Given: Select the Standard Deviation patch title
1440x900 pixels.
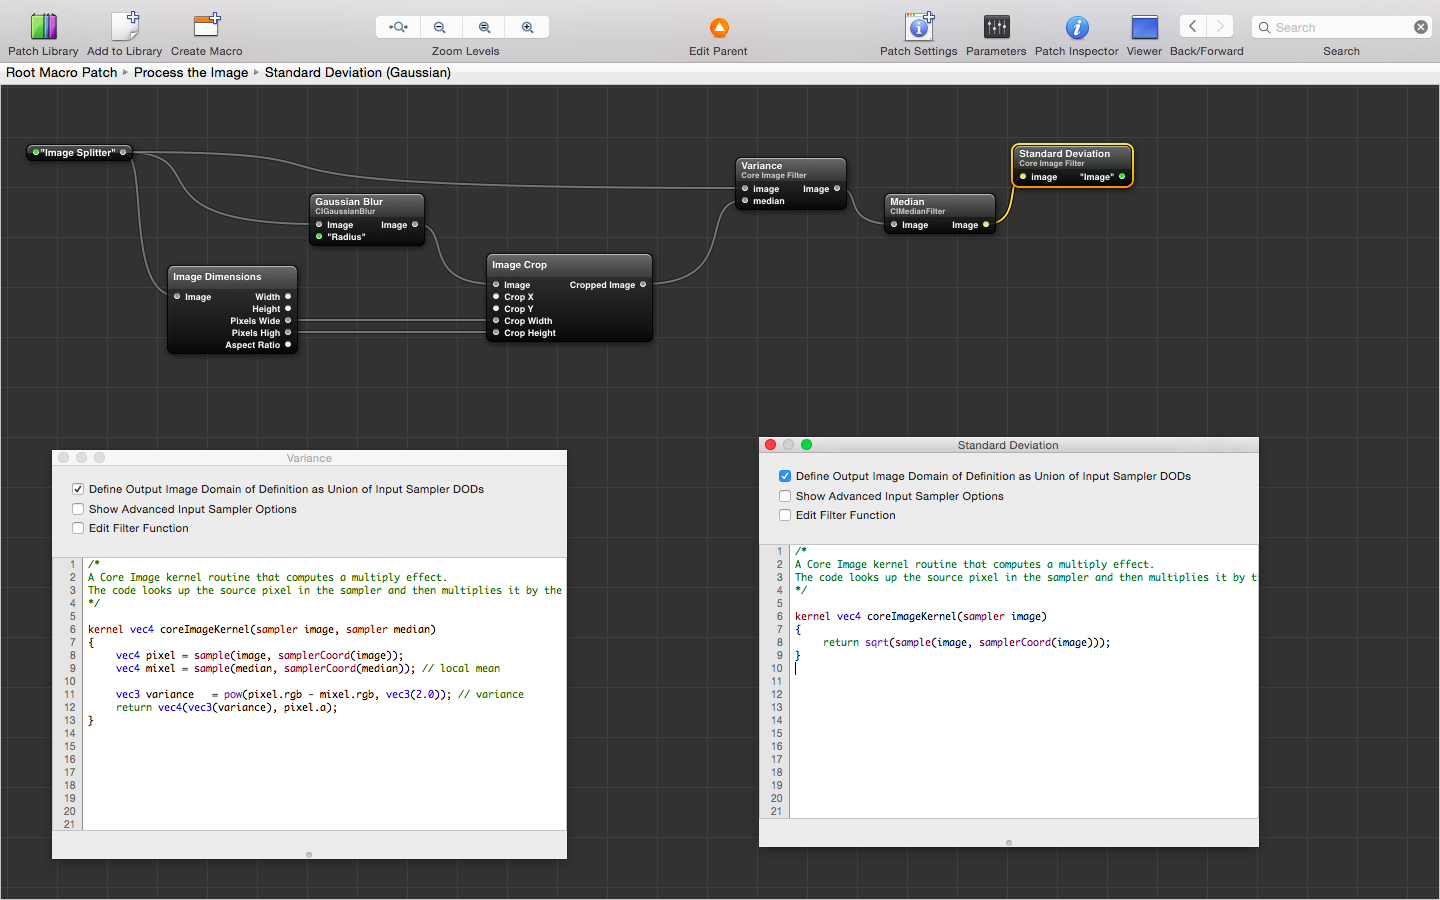Looking at the screenshot, I should click(x=1064, y=154).
